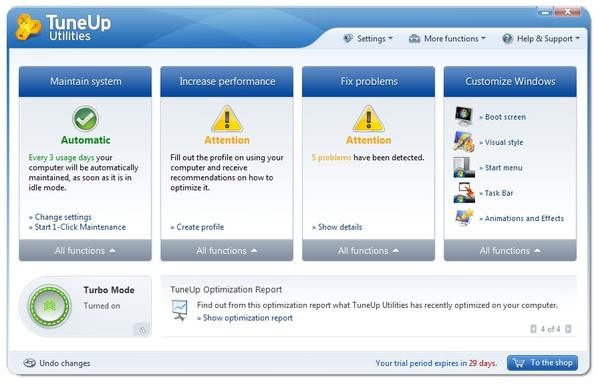This screenshot has width=600, height=386.
Task: Select the Customize Windows header
Action: click(x=510, y=81)
